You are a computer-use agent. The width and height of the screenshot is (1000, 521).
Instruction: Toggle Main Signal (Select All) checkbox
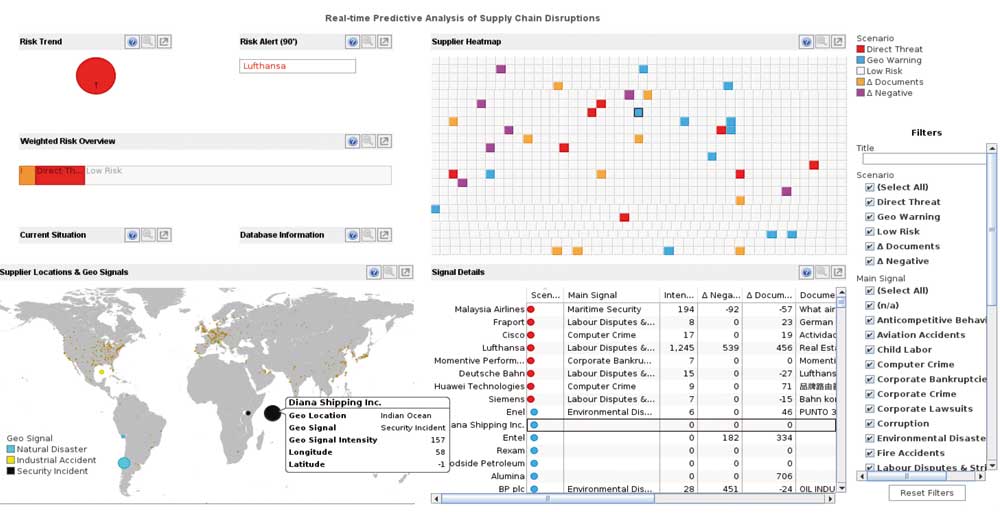869,291
